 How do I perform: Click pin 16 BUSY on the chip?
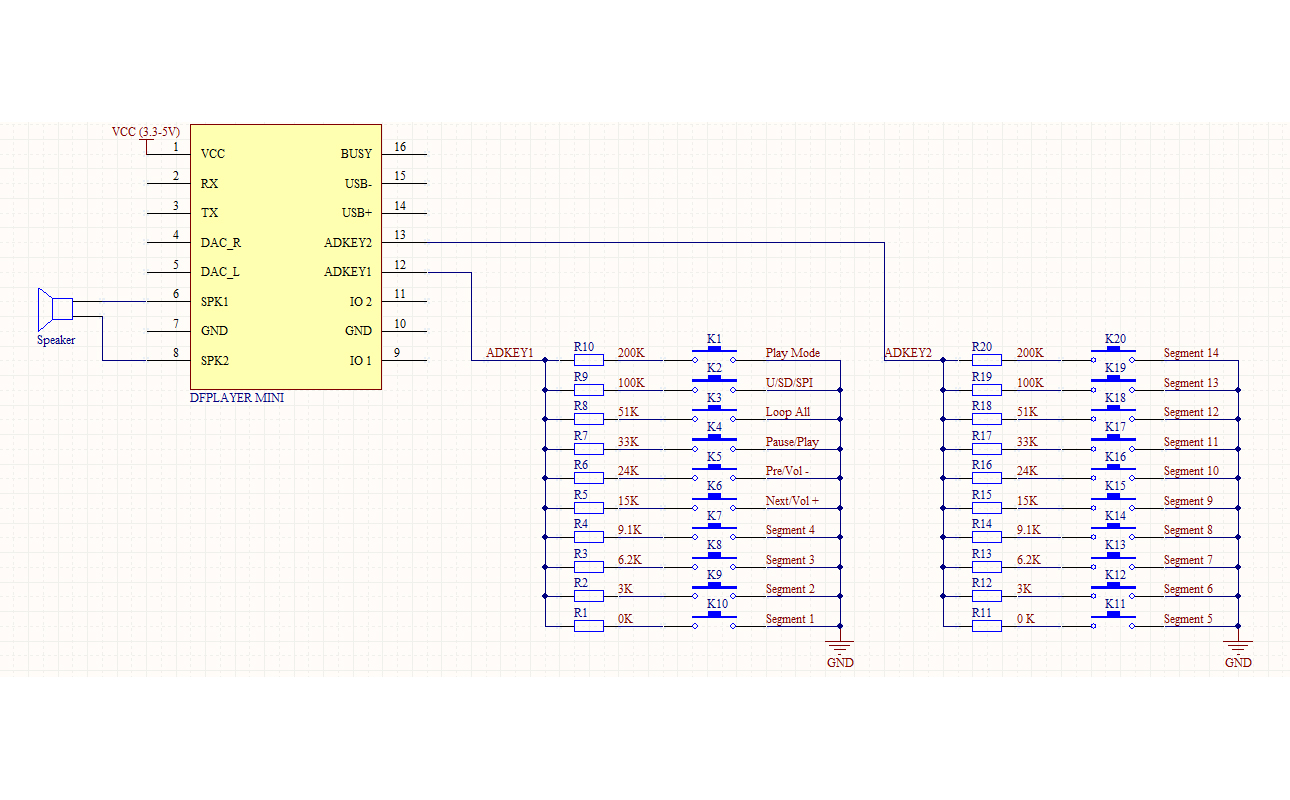(400, 154)
